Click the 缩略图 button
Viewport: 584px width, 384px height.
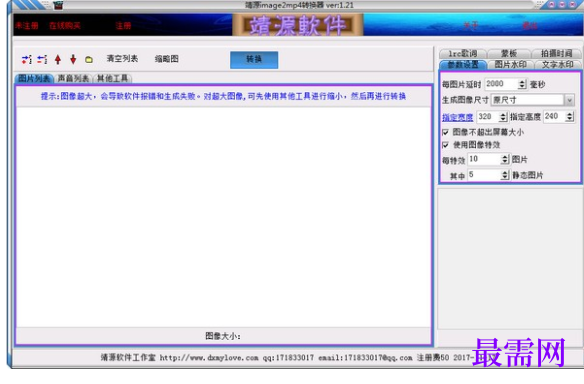[x=166, y=59]
